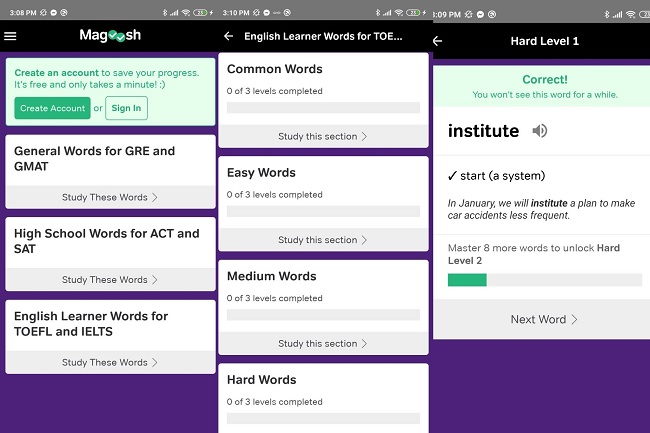The image size is (650, 433).
Task: Open Study this section for Medium Words
Action: pos(323,343)
